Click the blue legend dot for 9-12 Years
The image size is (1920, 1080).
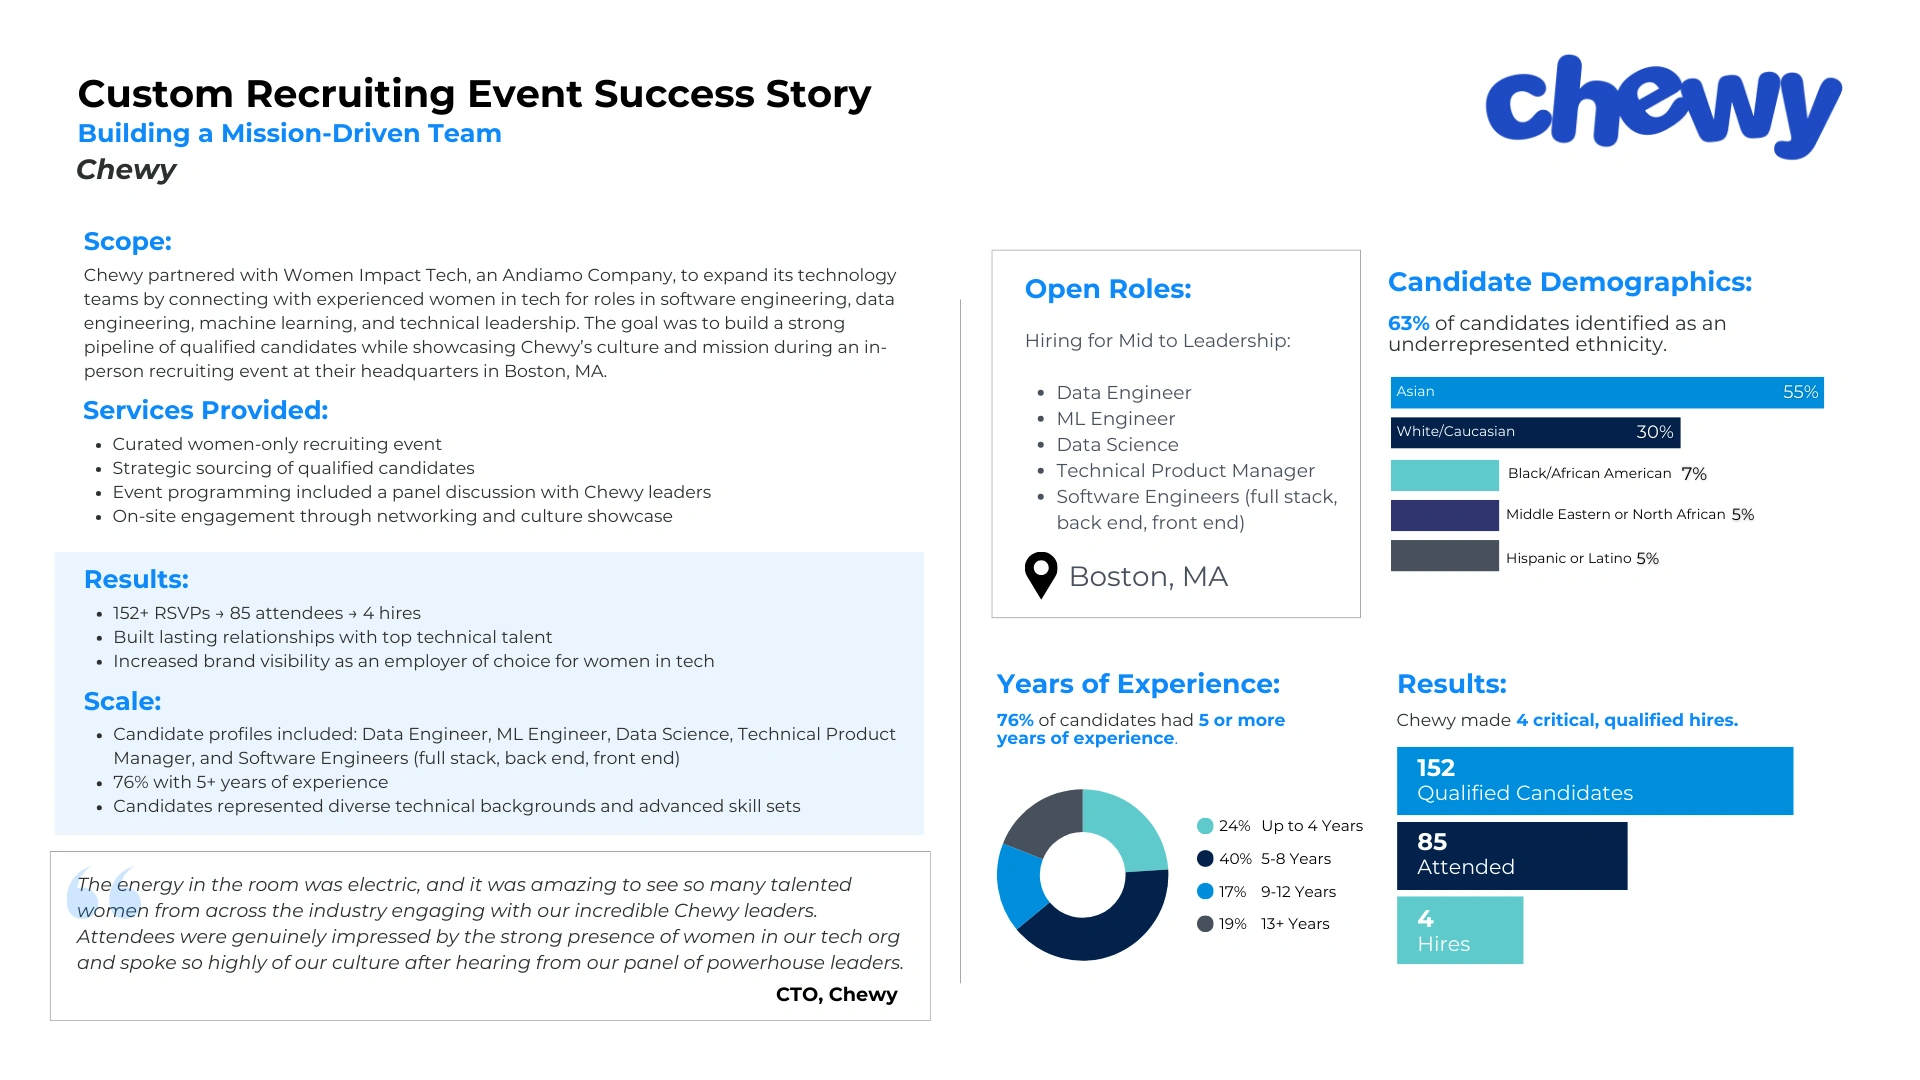(1205, 892)
